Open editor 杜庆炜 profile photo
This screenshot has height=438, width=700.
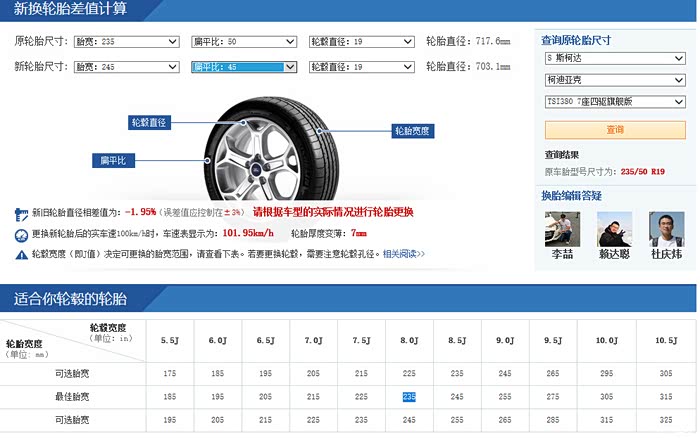(667, 229)
